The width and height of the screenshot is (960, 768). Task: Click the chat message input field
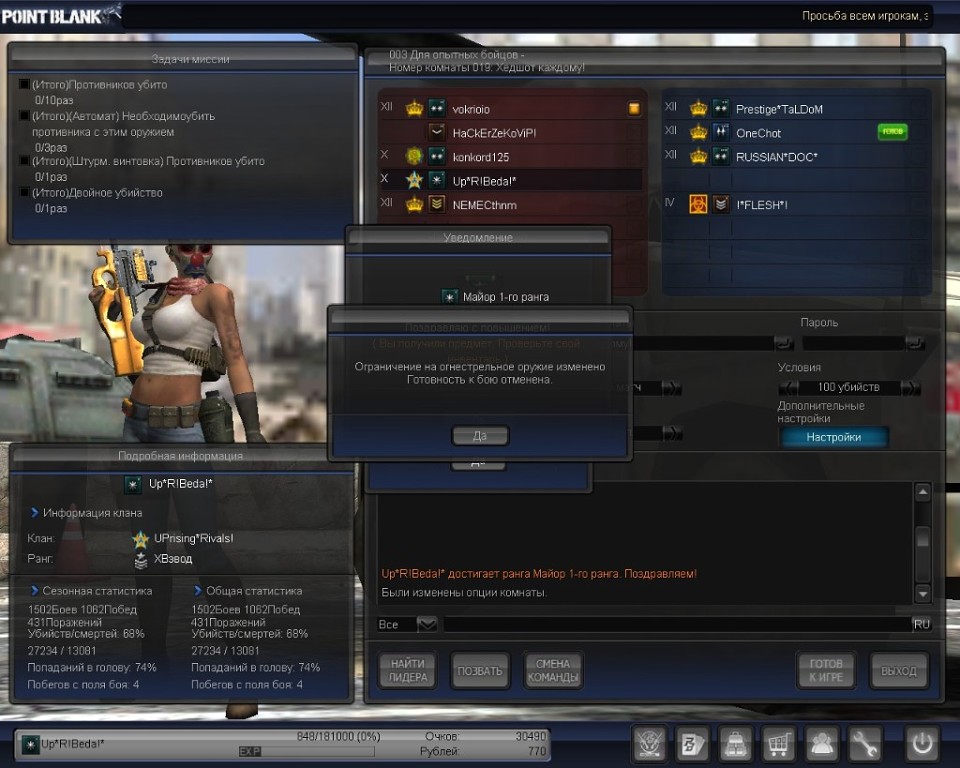677,624
